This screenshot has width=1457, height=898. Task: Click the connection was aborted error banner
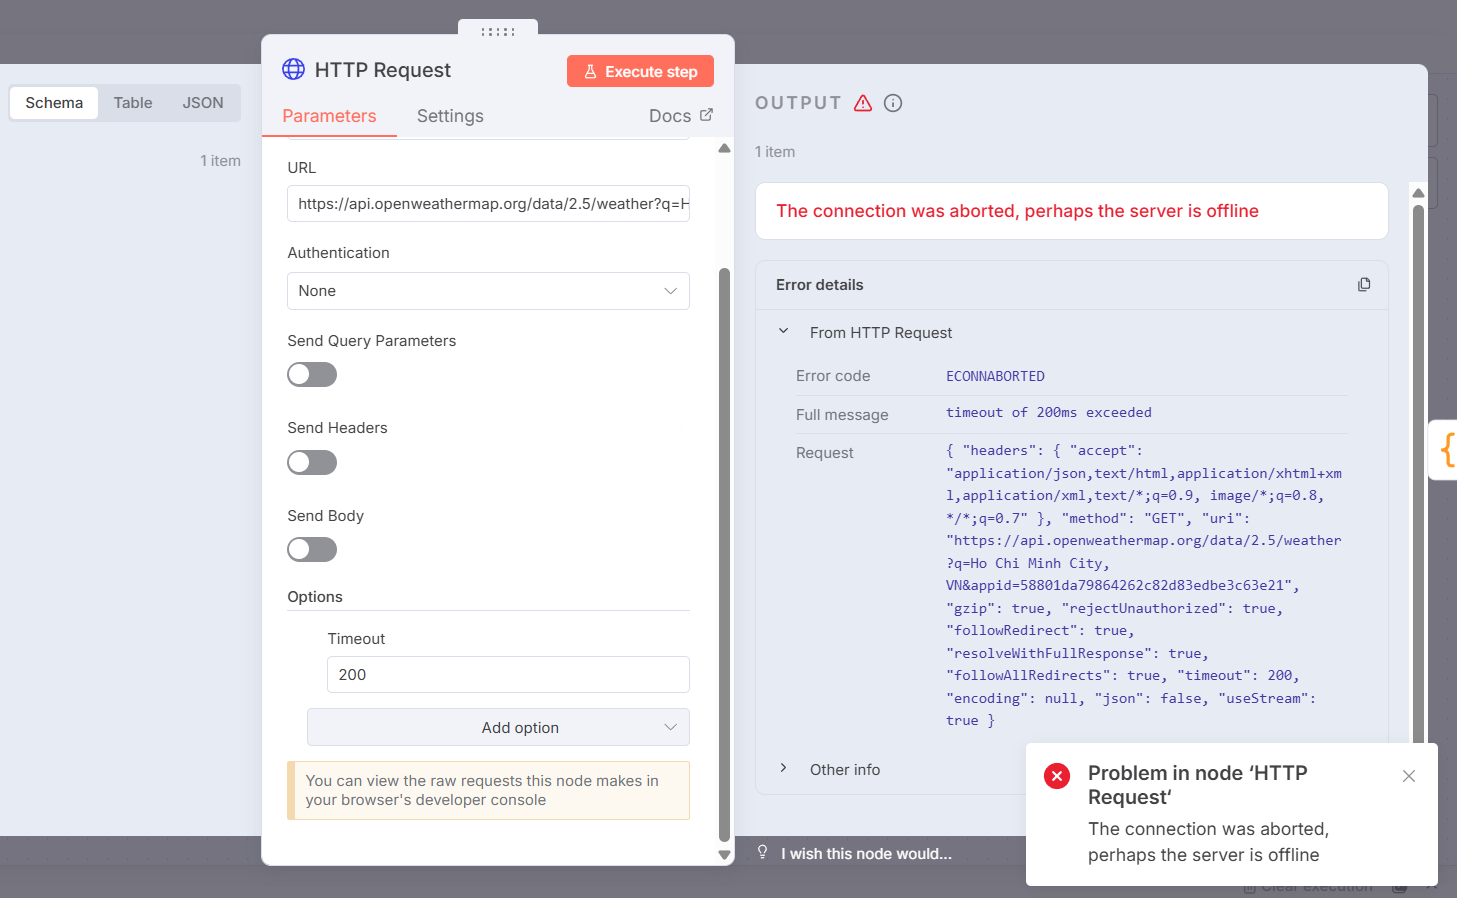(x=1071, y=211)
